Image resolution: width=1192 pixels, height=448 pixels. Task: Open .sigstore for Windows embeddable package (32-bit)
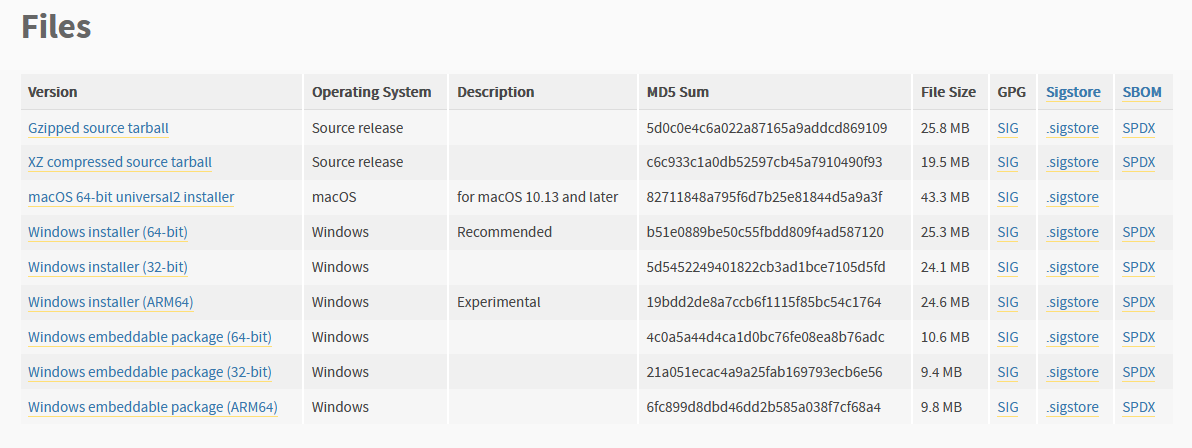pos(1072,372)
